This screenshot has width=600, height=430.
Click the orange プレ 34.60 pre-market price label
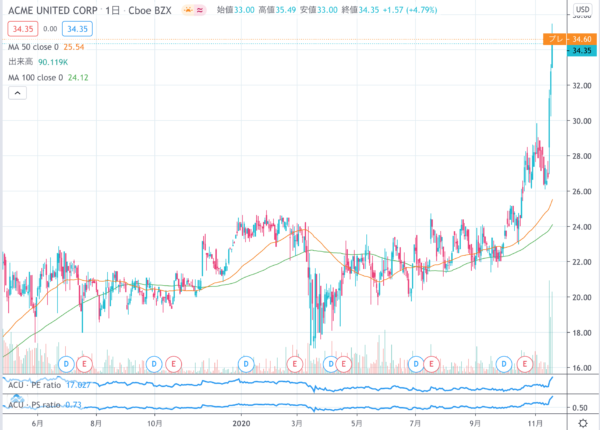click(x=569, y=39)
